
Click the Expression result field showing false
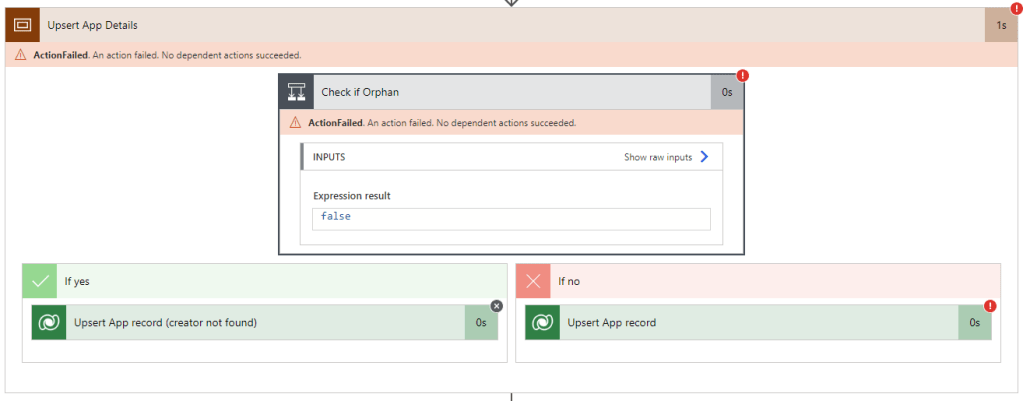[511, 217]
